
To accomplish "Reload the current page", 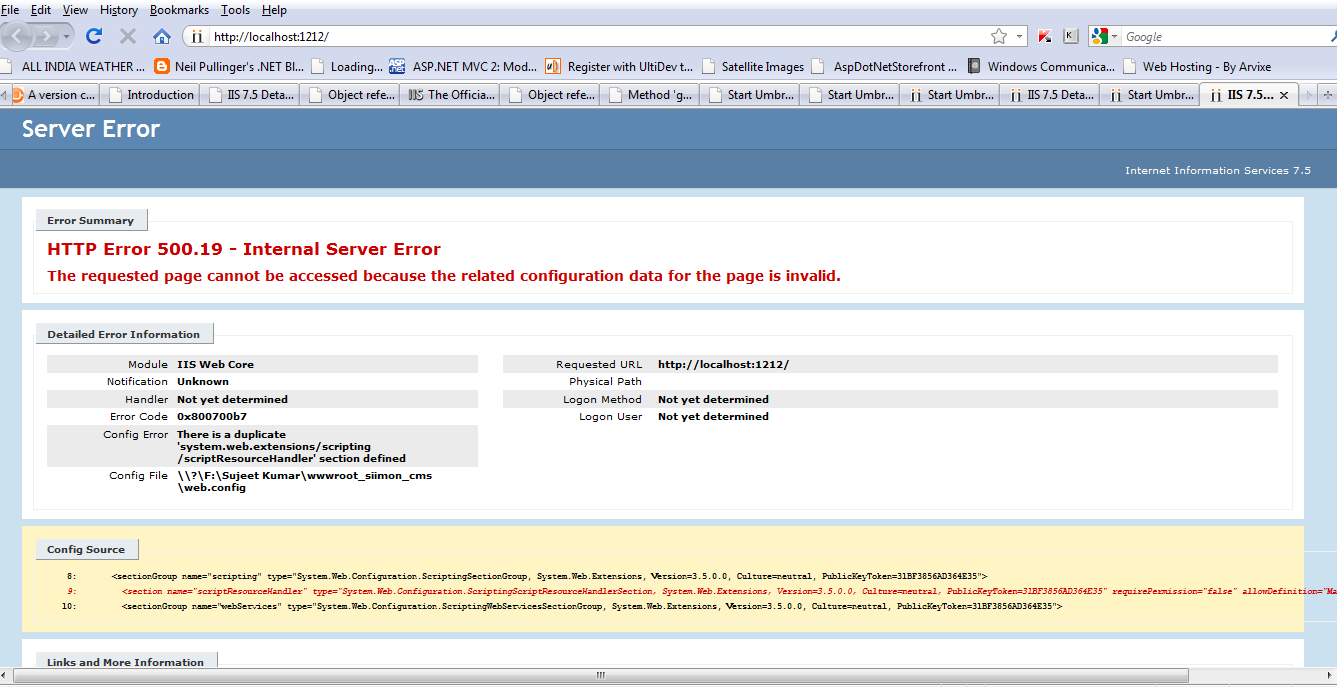I will coord(94,36).
